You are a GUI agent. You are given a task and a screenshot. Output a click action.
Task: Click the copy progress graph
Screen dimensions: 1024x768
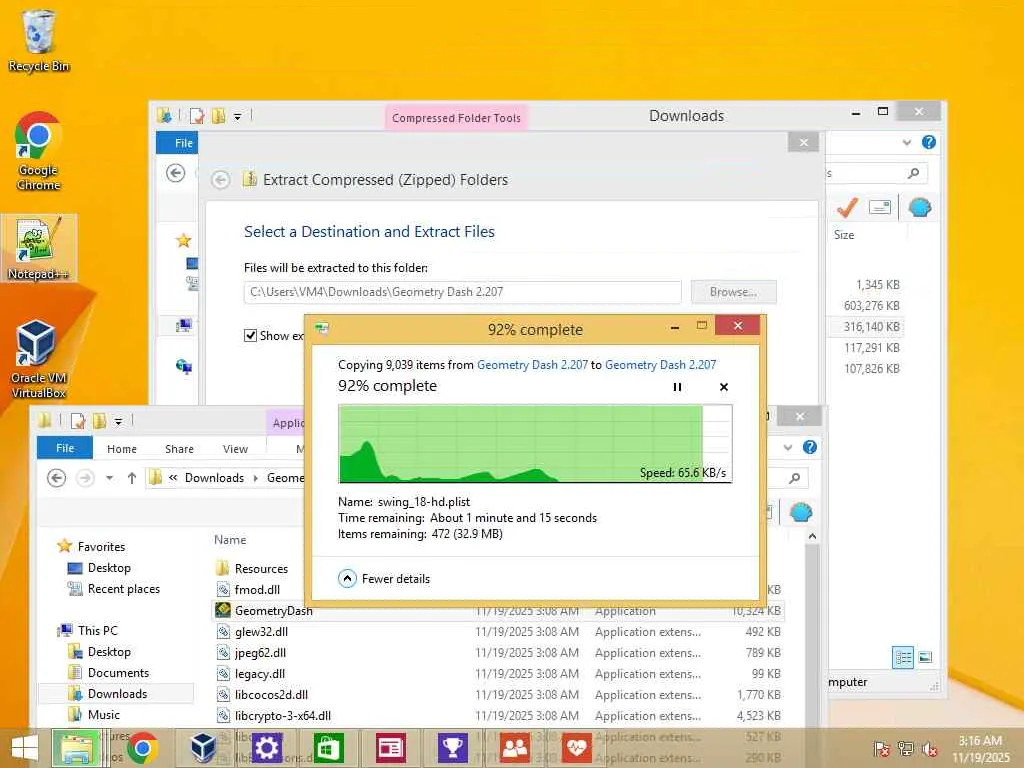[535, 443]
